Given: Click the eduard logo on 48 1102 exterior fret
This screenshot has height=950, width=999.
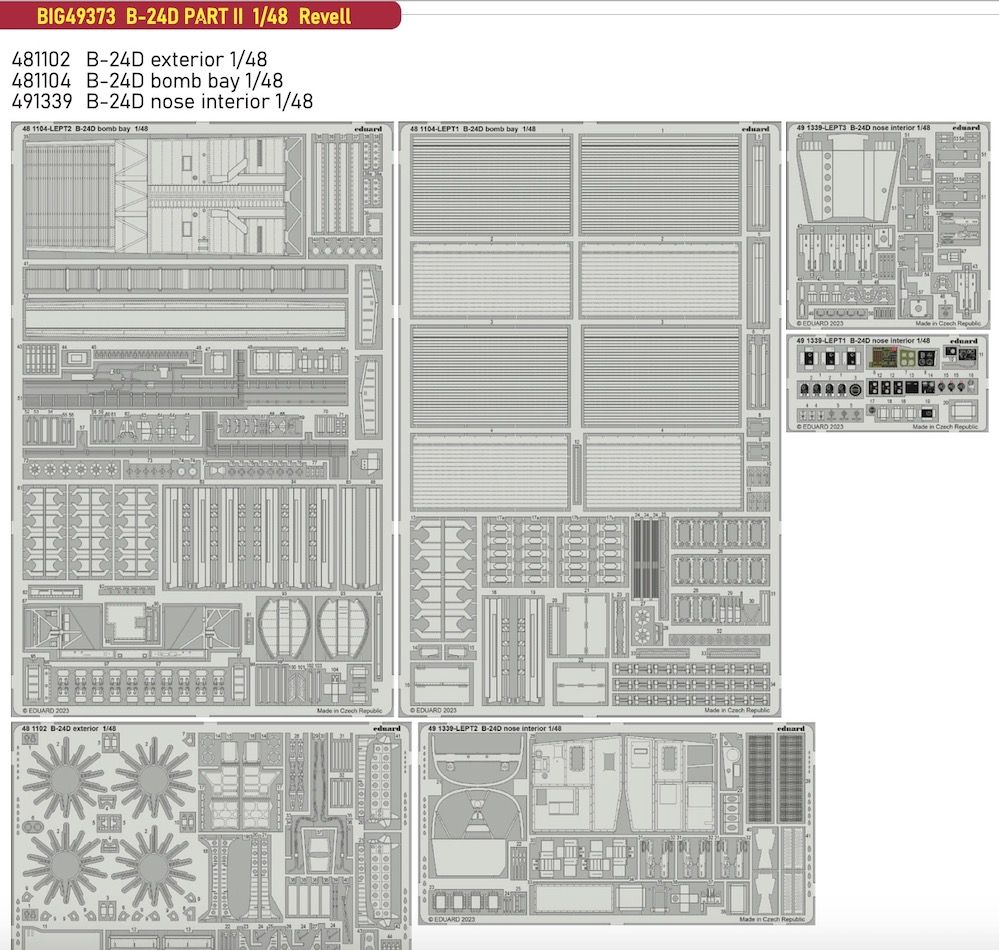Looking at the screenshot, I should 391,729.
